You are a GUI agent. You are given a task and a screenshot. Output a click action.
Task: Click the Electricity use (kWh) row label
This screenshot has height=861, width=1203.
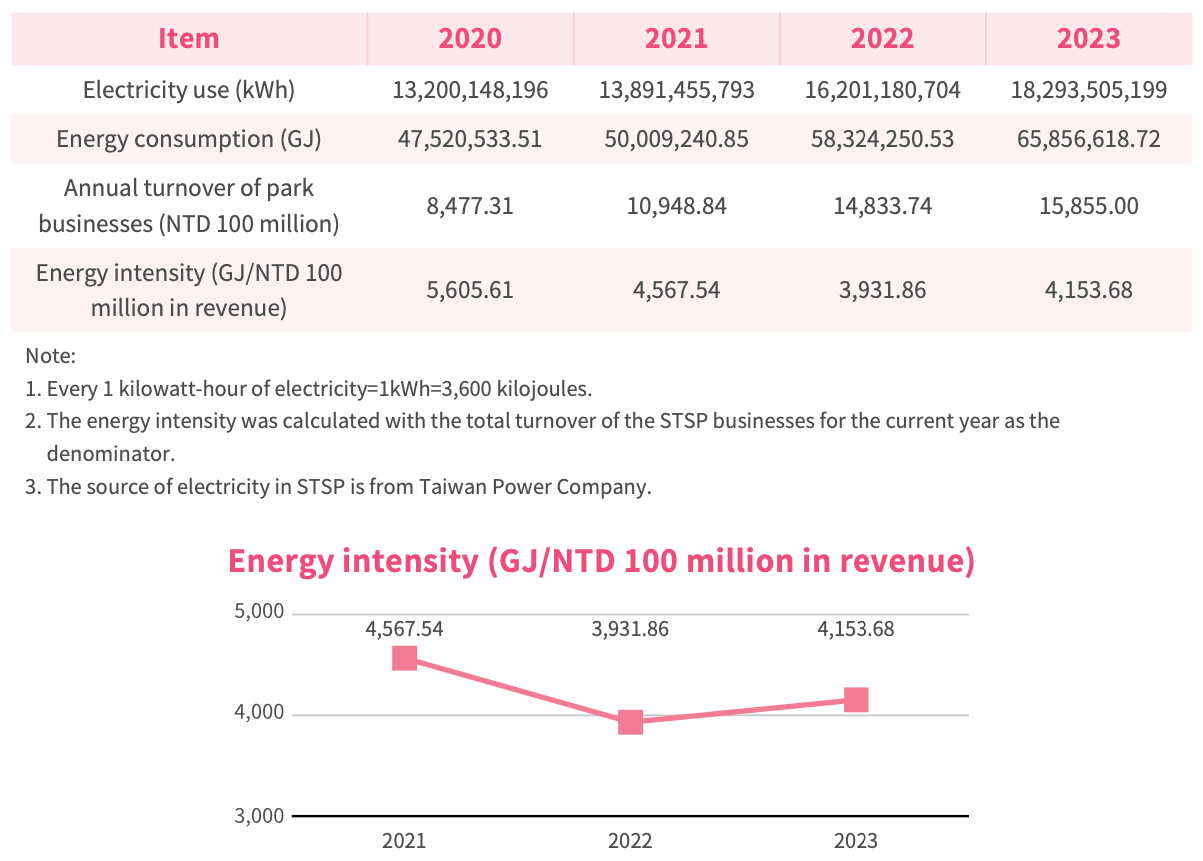(189, 91)
